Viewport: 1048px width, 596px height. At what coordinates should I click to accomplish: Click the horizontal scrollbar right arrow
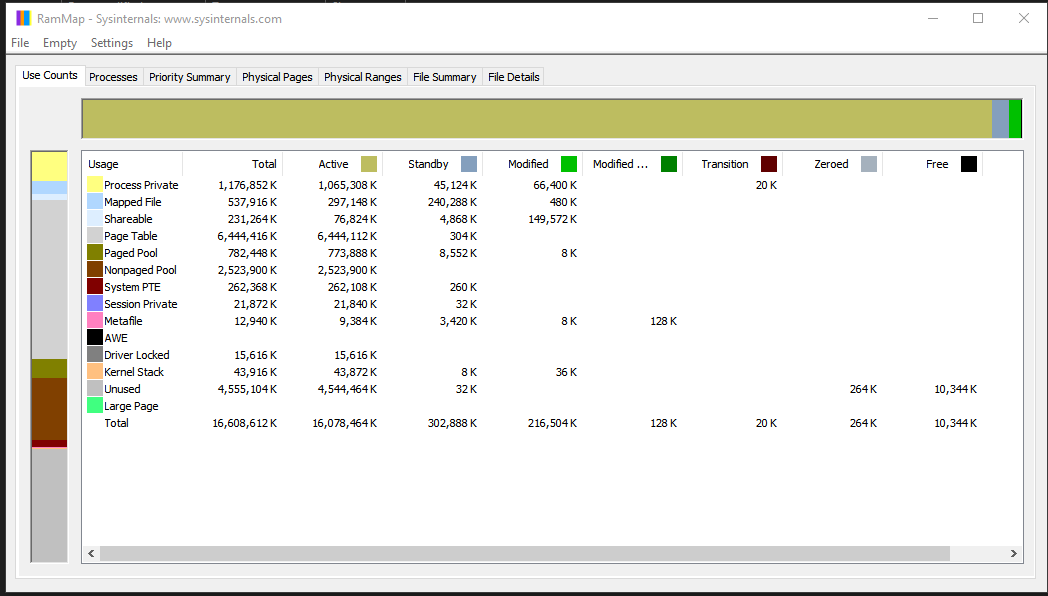1013,553
